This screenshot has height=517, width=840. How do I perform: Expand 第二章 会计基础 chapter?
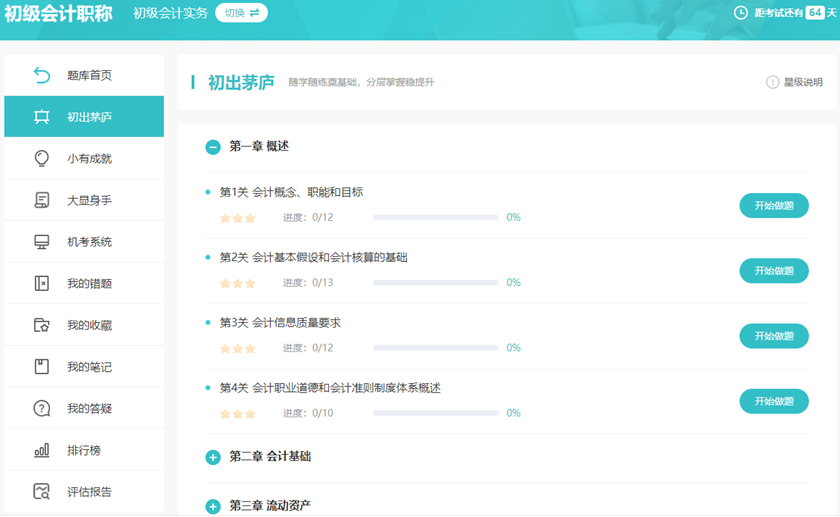coord(213,457)
